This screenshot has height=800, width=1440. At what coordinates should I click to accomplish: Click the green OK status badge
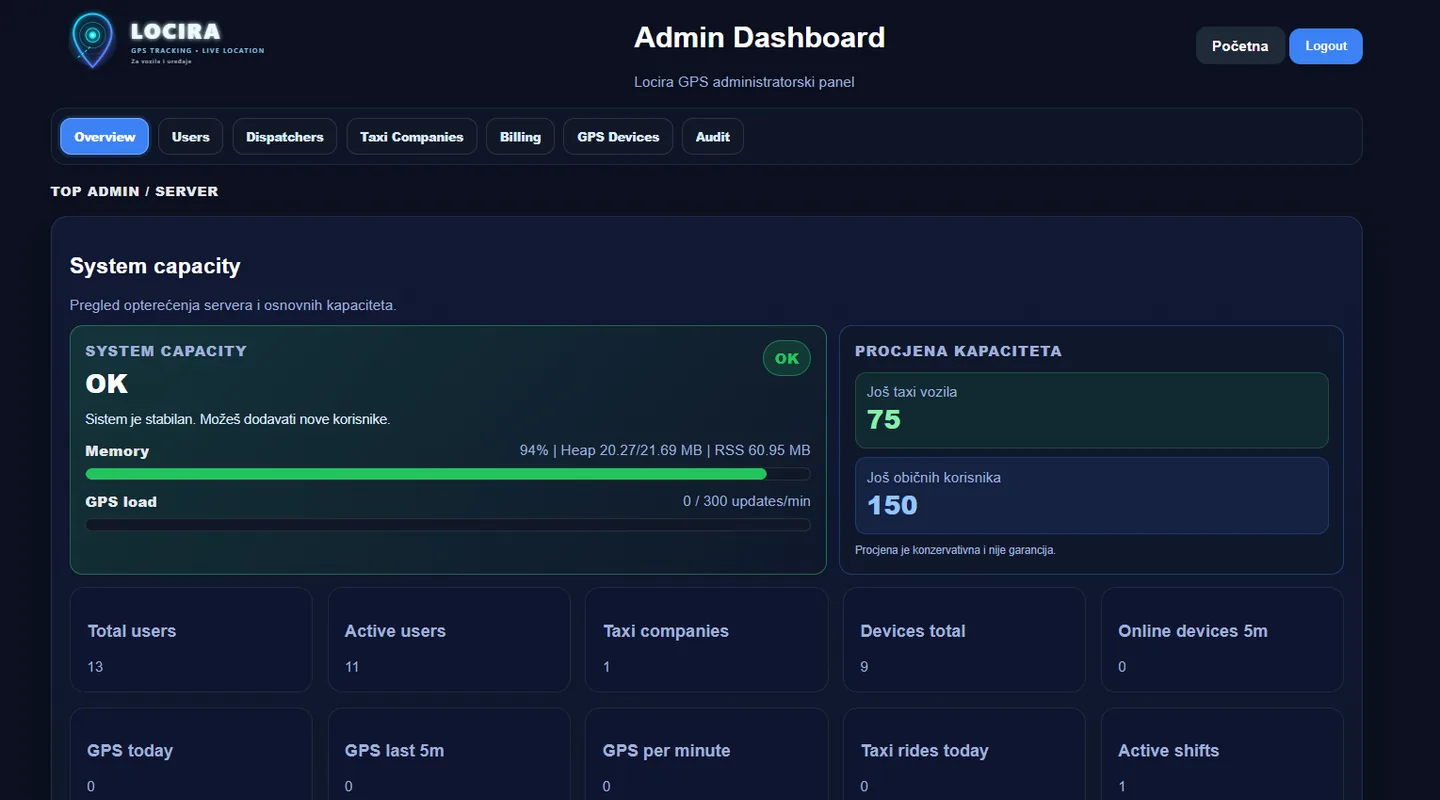coord(787,359)
